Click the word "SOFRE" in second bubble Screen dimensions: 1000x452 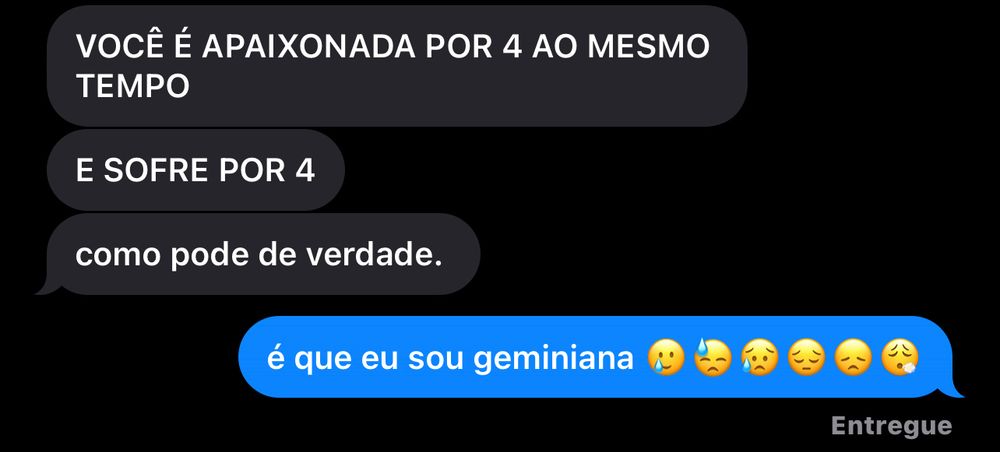156,171
